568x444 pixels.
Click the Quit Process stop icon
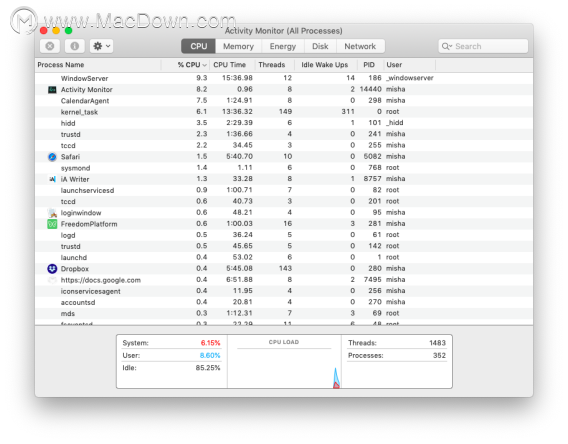point(50,46)
